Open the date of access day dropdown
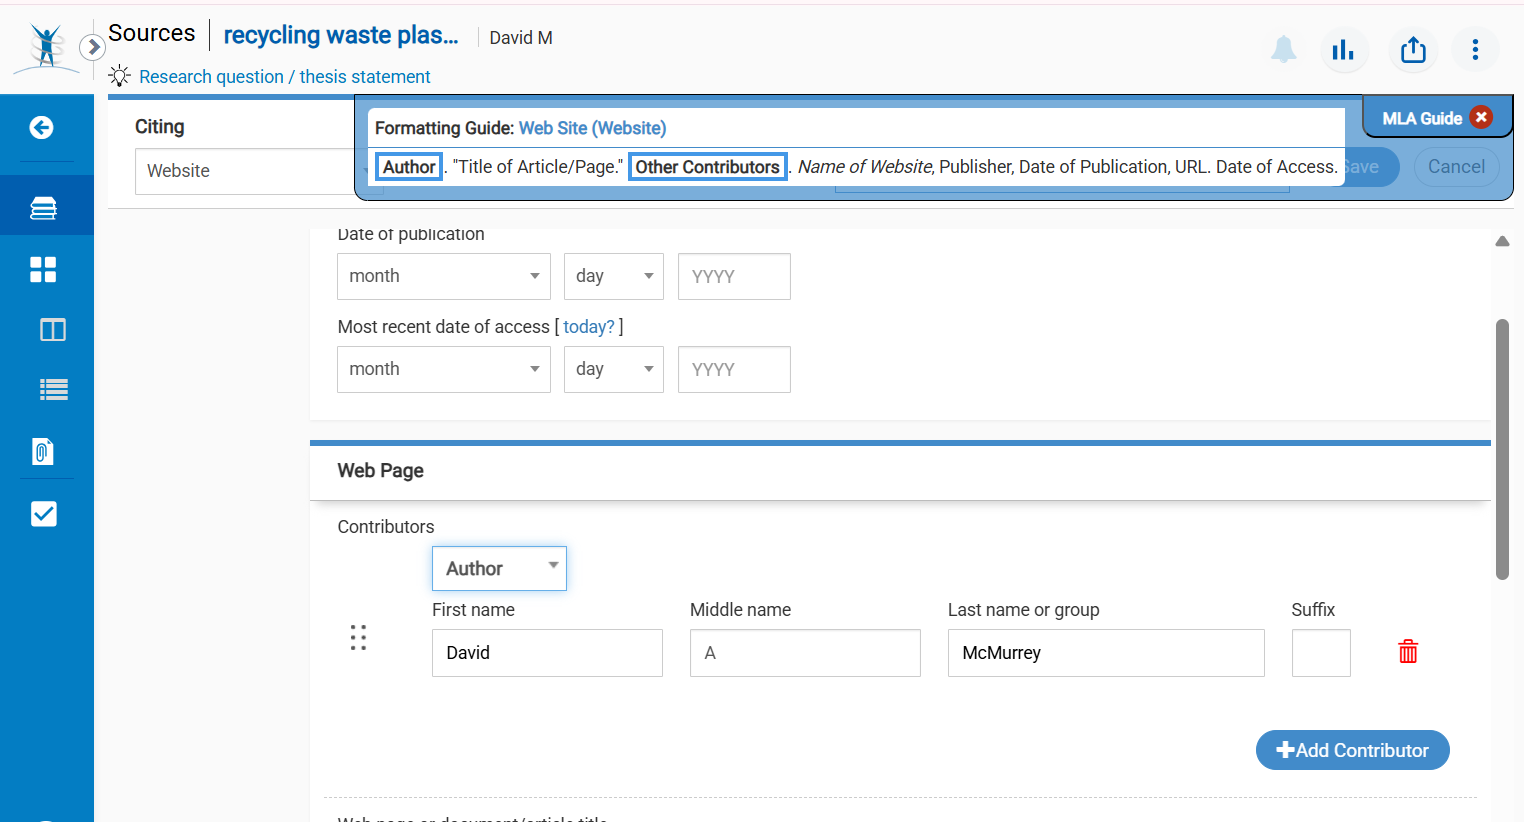 (x=613, y=369)
